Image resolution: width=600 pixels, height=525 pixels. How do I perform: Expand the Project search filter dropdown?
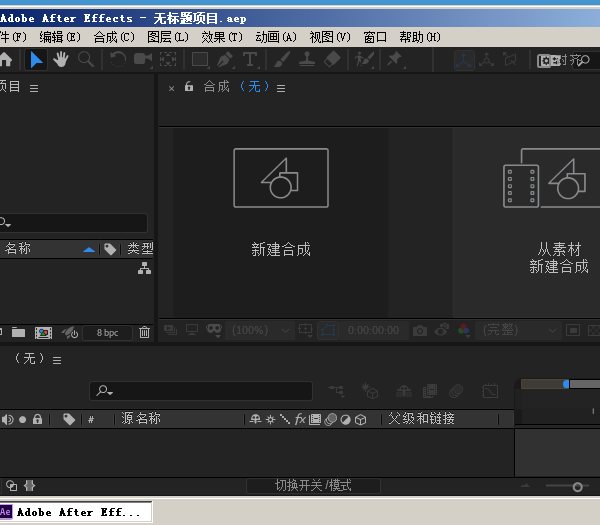tap(5, 223)
